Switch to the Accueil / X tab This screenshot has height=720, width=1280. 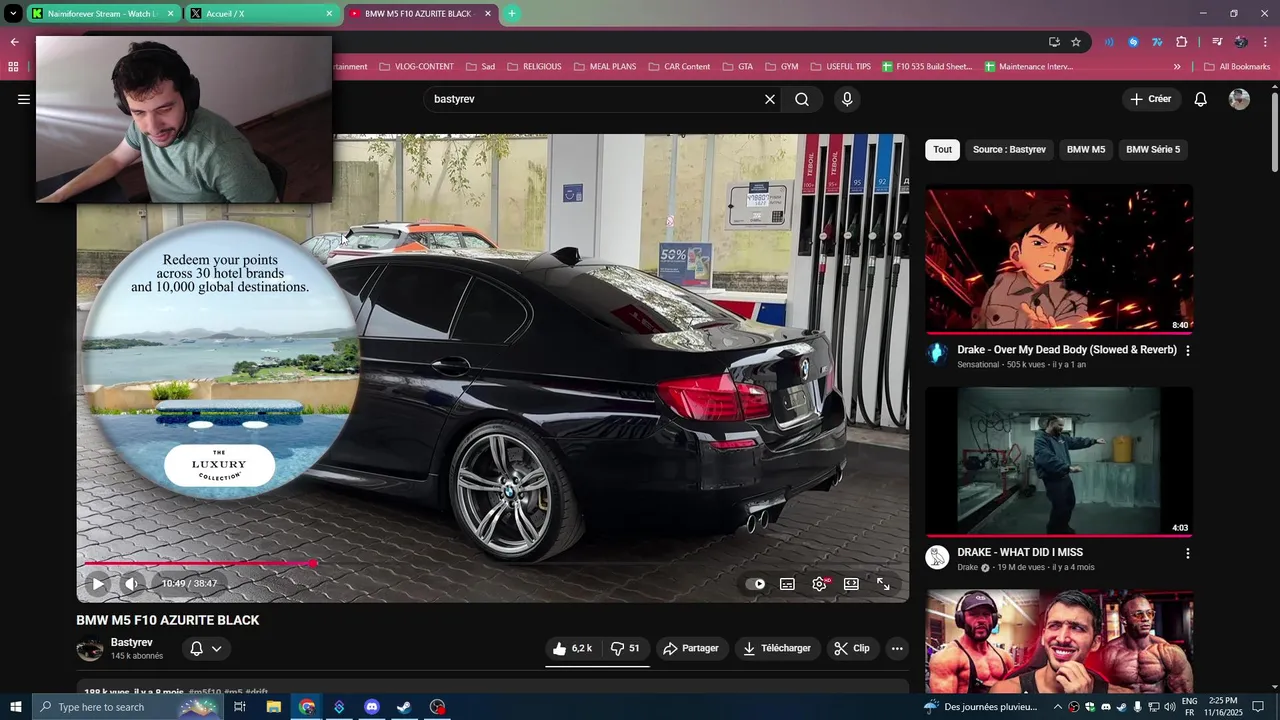pyautogui.click(x=260, y=14)
